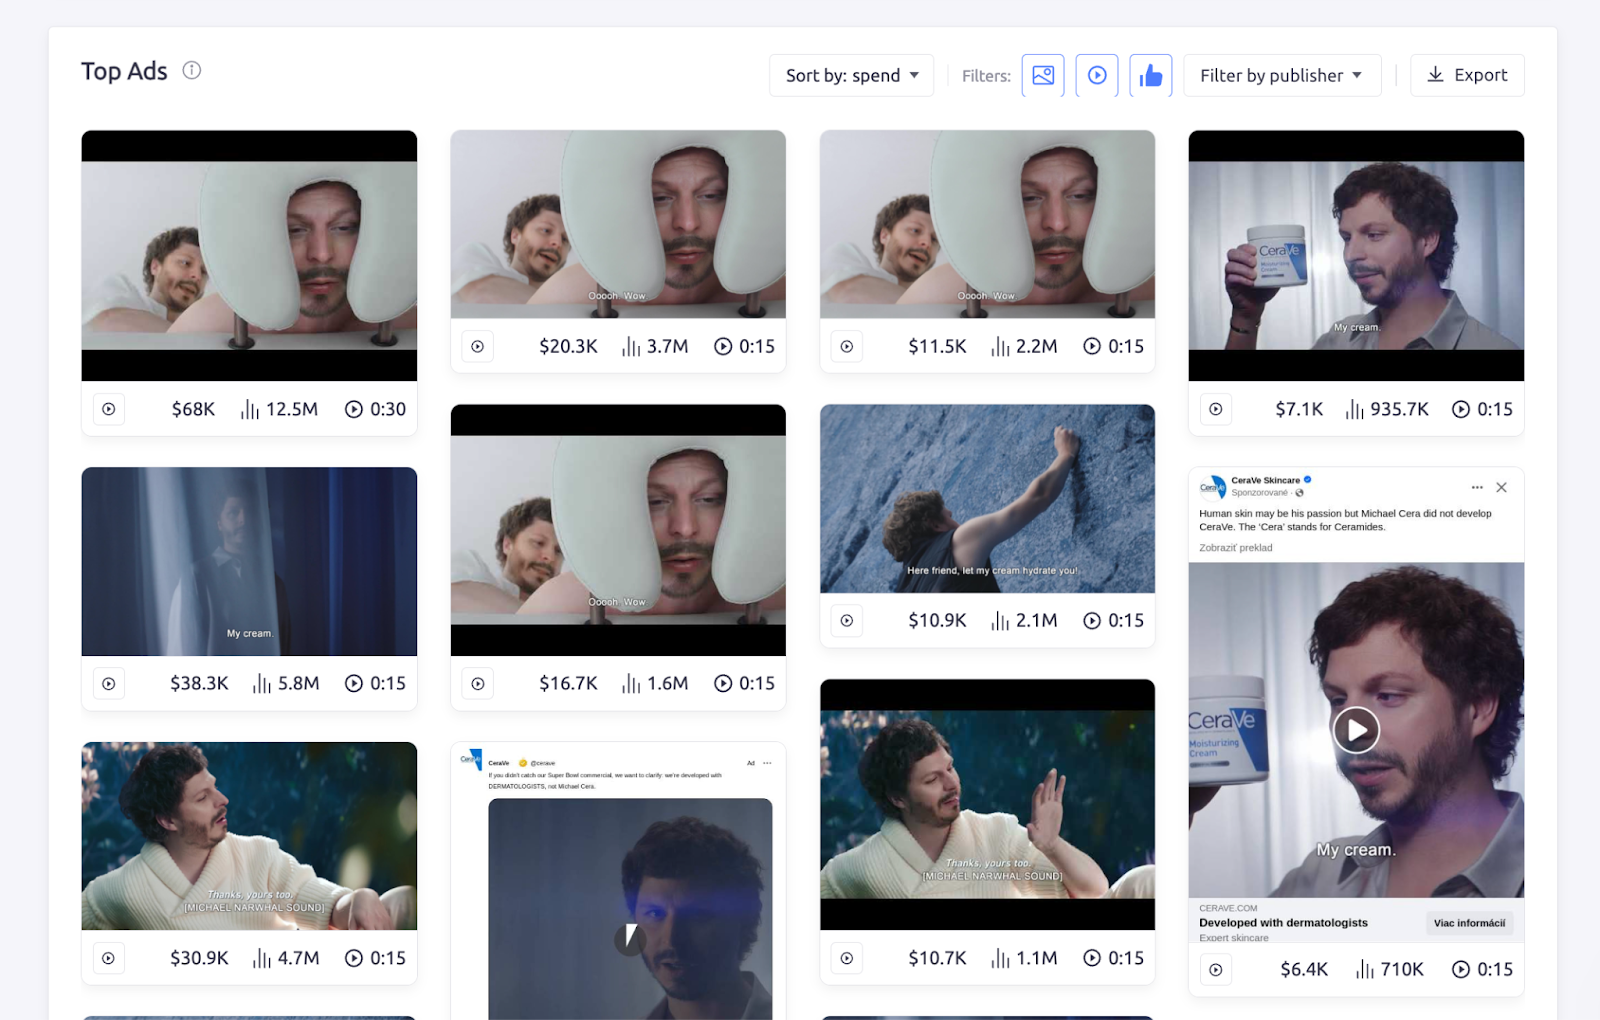
Task: Toggle the video ads filter
Action: pos(1097,75)
